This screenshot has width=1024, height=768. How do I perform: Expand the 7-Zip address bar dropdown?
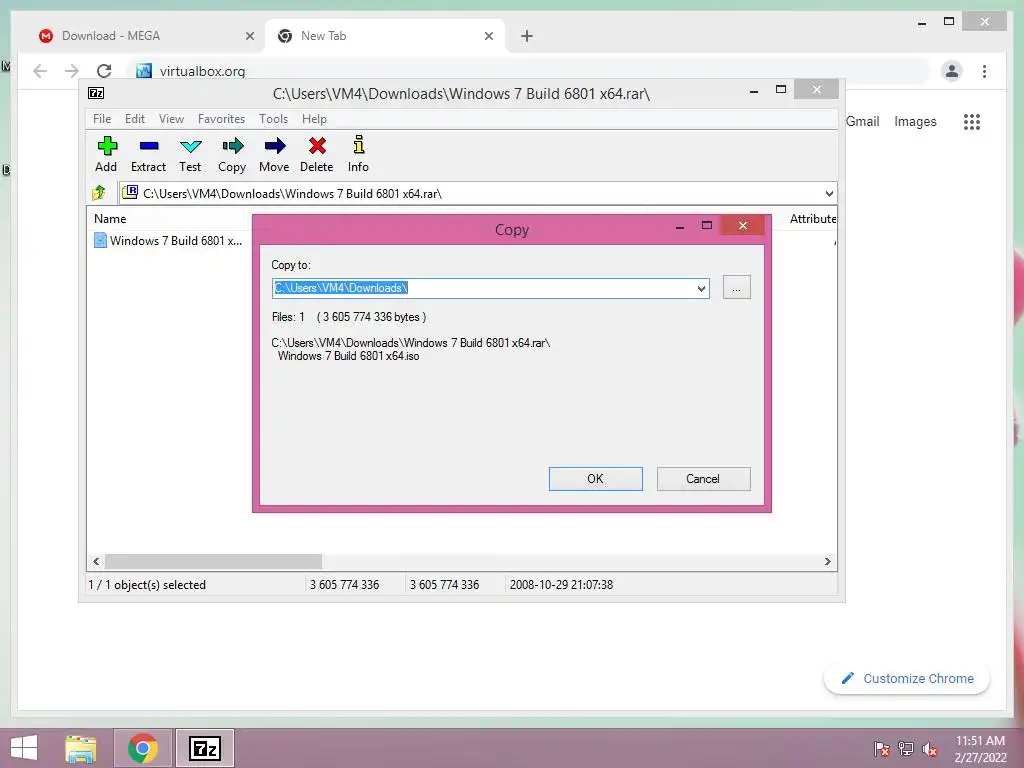pos(829,193)
